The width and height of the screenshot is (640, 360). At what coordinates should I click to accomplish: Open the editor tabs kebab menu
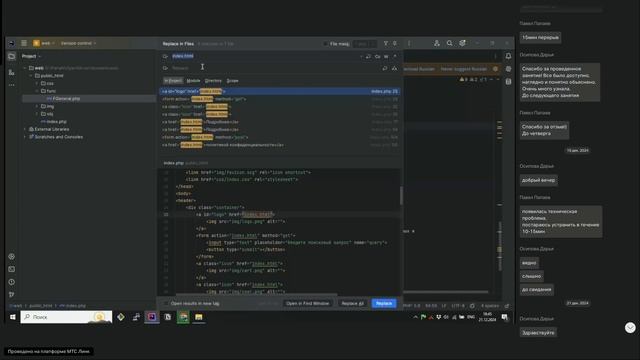pos(496,56)
